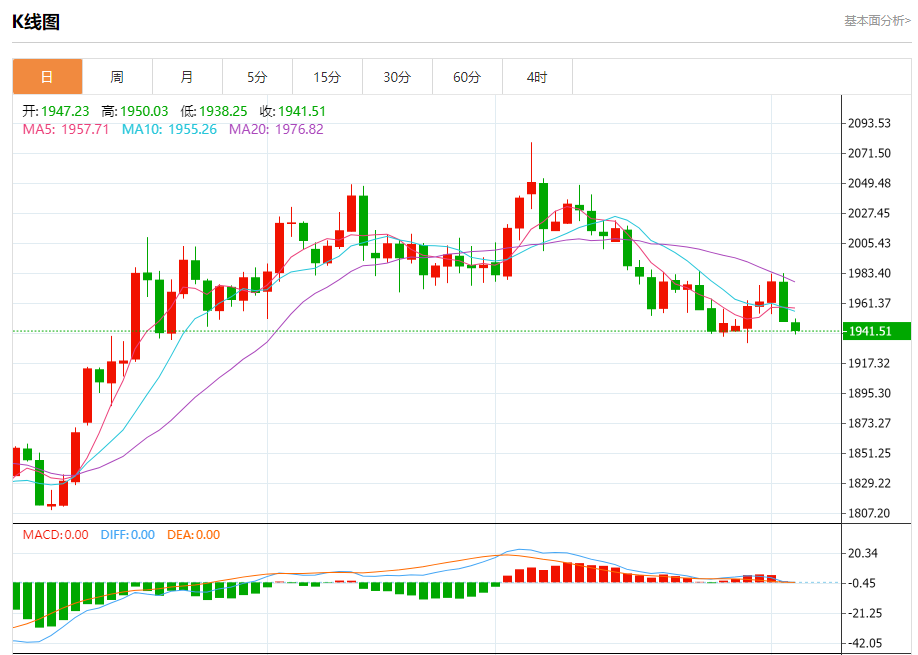Click the 1807.20 price axis label
The width and height of the screenshot is (918, 655).
(869, 513)
